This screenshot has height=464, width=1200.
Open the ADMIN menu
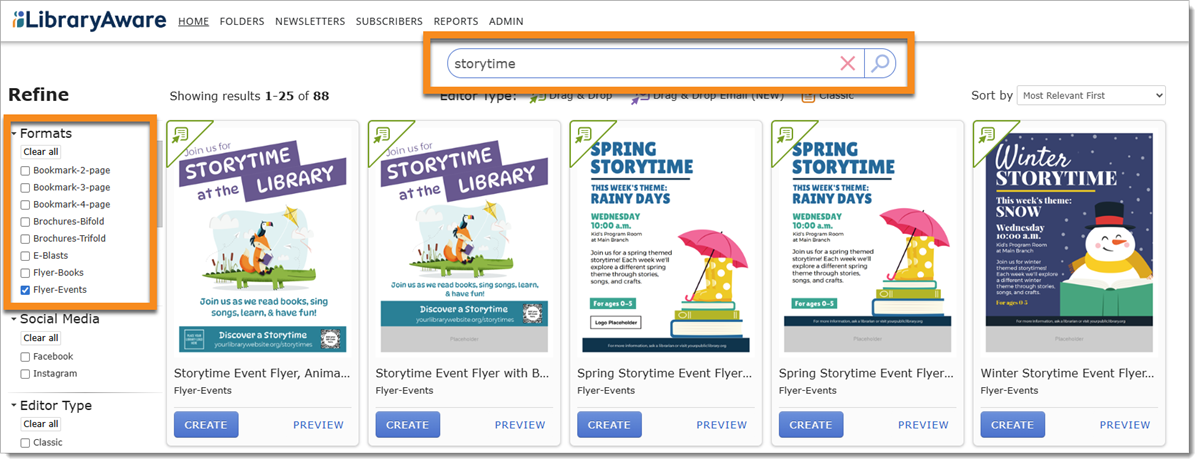pos(506,21)
